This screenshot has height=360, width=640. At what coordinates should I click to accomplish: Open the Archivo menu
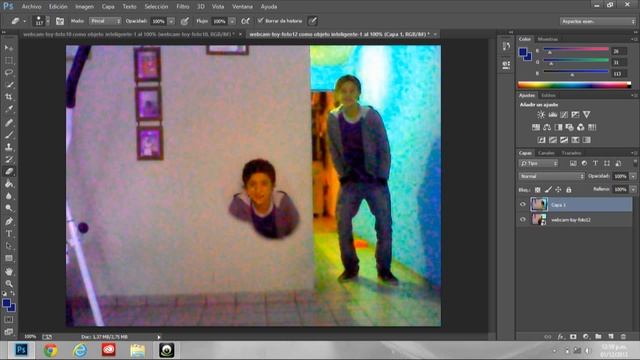(31, 7)
